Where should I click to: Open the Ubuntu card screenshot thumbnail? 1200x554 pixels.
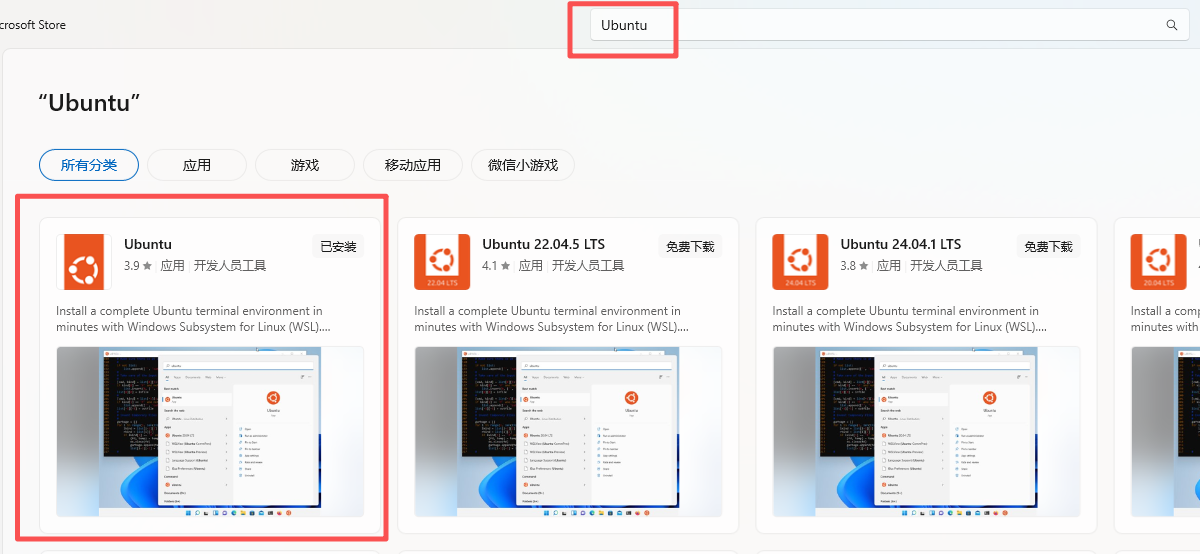tap(210, 432)
